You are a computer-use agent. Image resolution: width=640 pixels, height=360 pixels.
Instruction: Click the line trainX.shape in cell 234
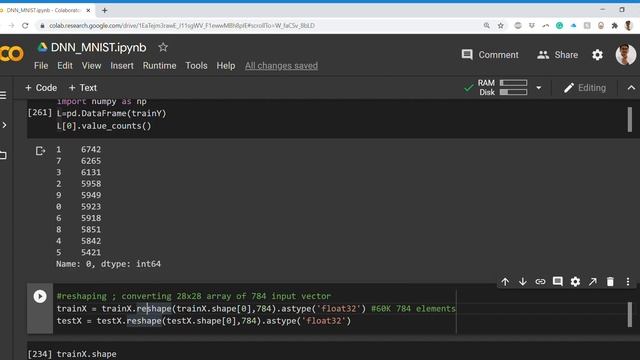coord(87,354)
